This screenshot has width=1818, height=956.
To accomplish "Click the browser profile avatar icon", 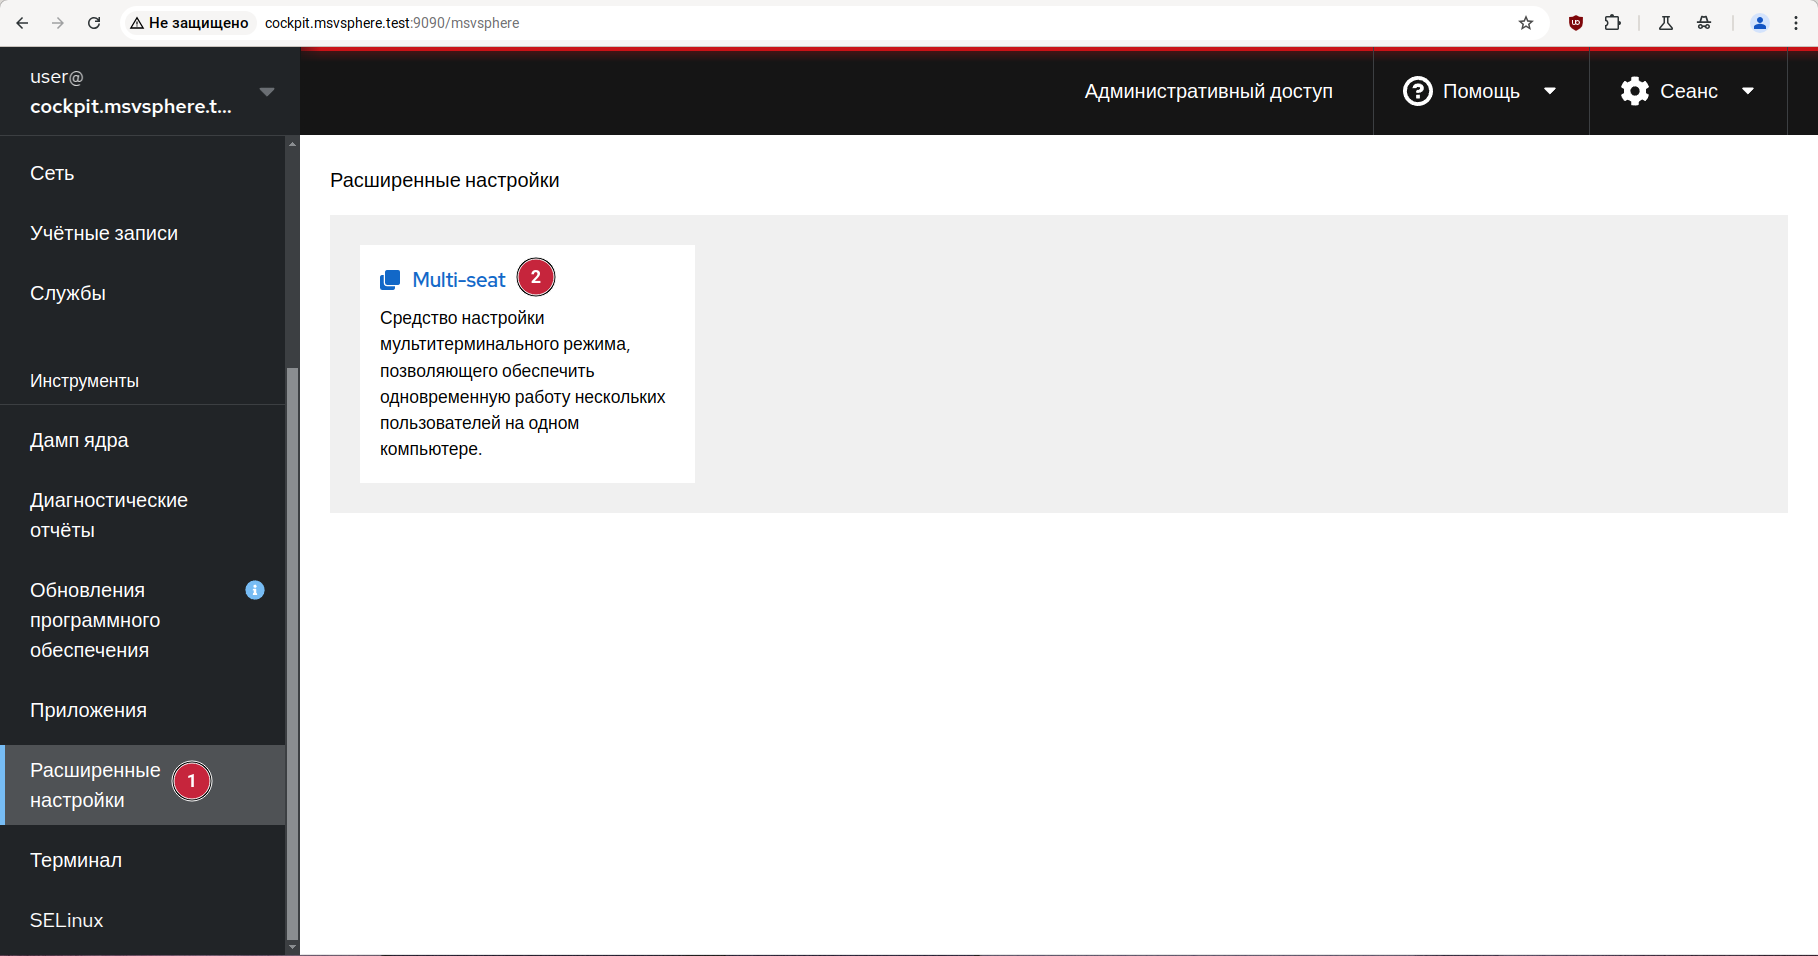I will (x=1760, y=23).
